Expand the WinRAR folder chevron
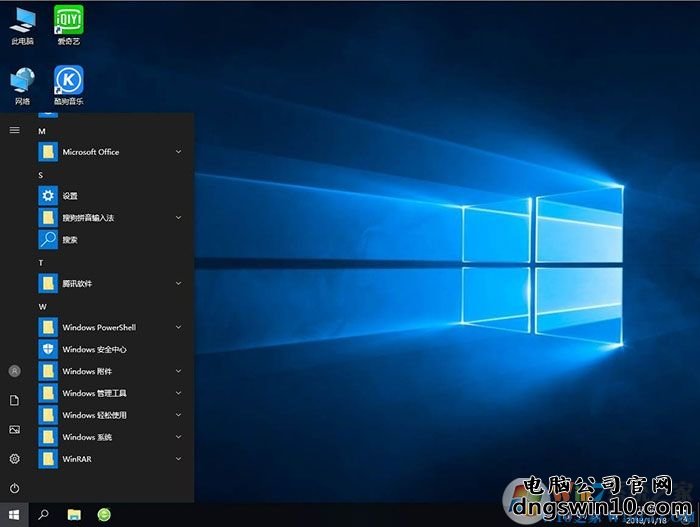Screen dimensions: 700x527 [179, 459]
